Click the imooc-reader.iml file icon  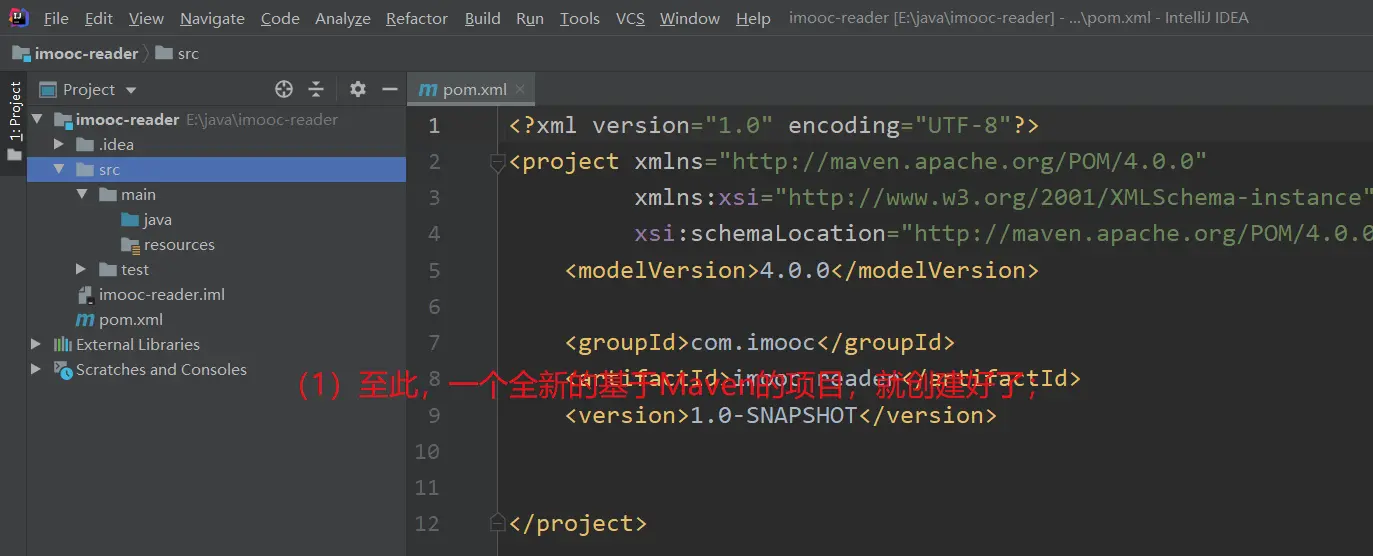[86, 294]
